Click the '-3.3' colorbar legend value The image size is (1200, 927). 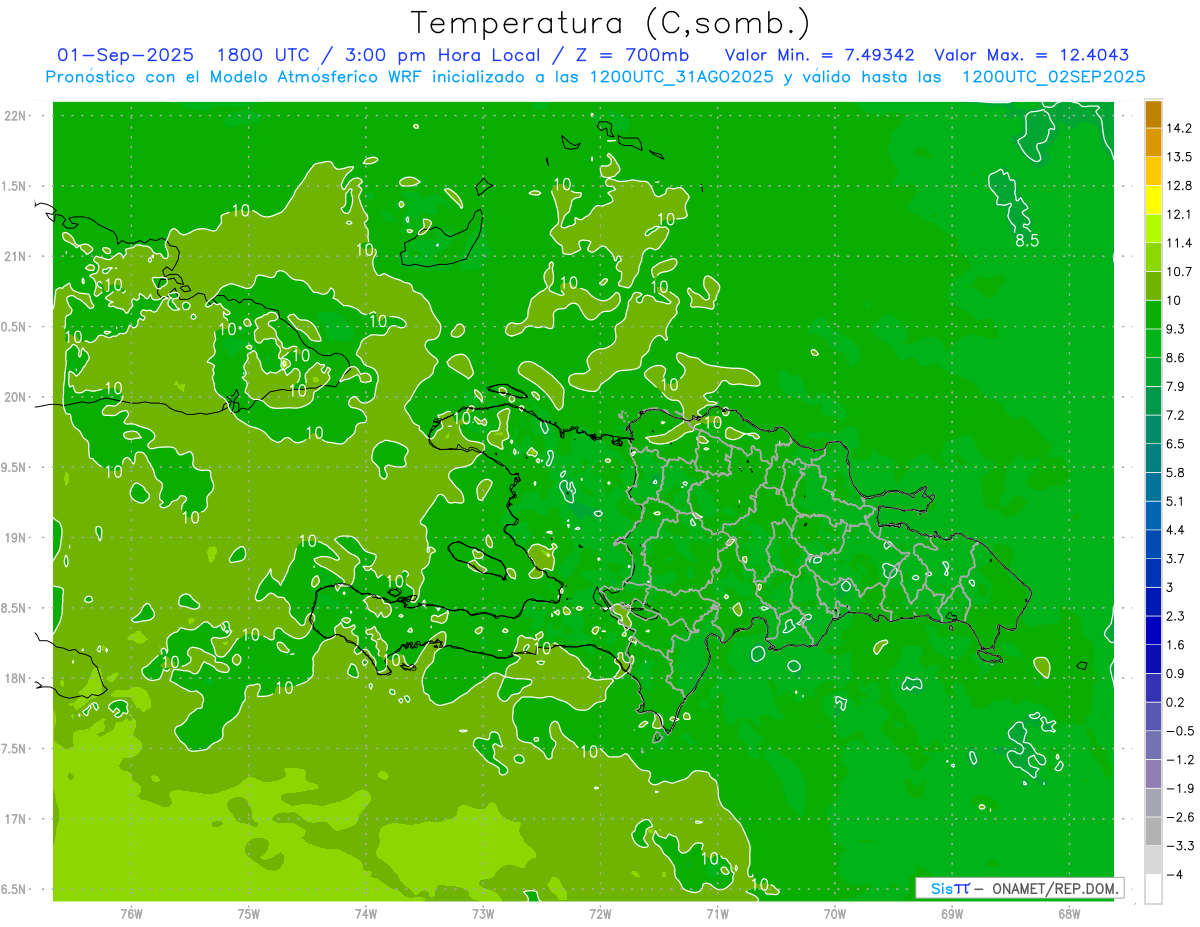[1179, 845]
